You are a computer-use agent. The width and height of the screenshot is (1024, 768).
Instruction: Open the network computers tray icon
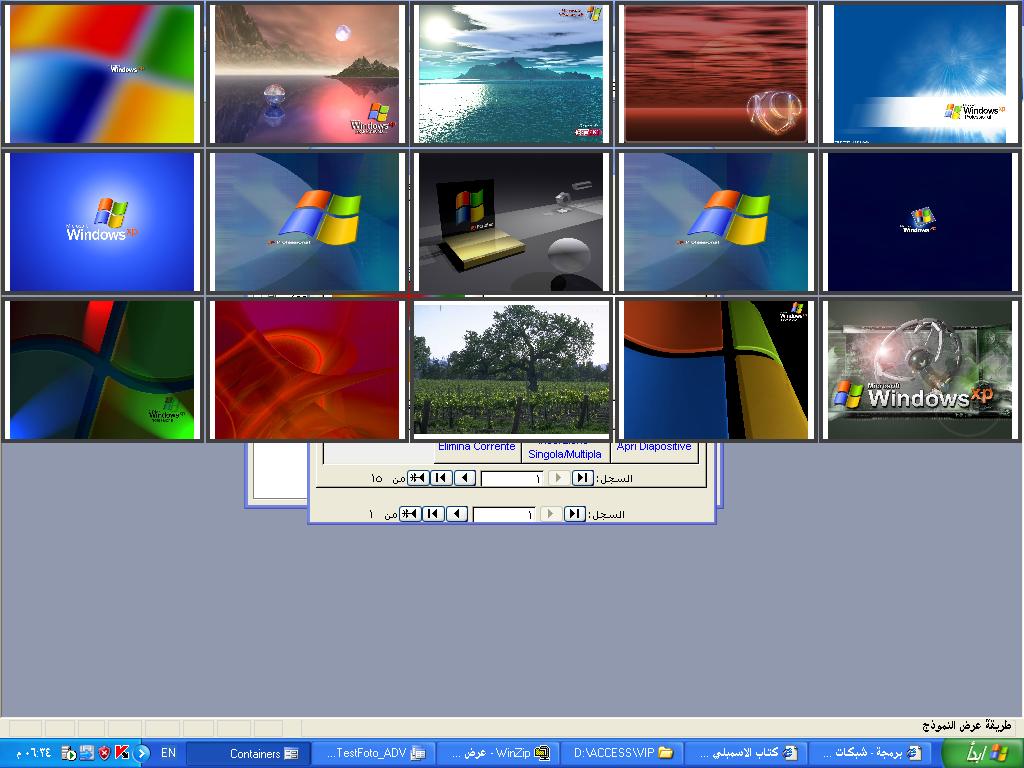coord(86,753)
